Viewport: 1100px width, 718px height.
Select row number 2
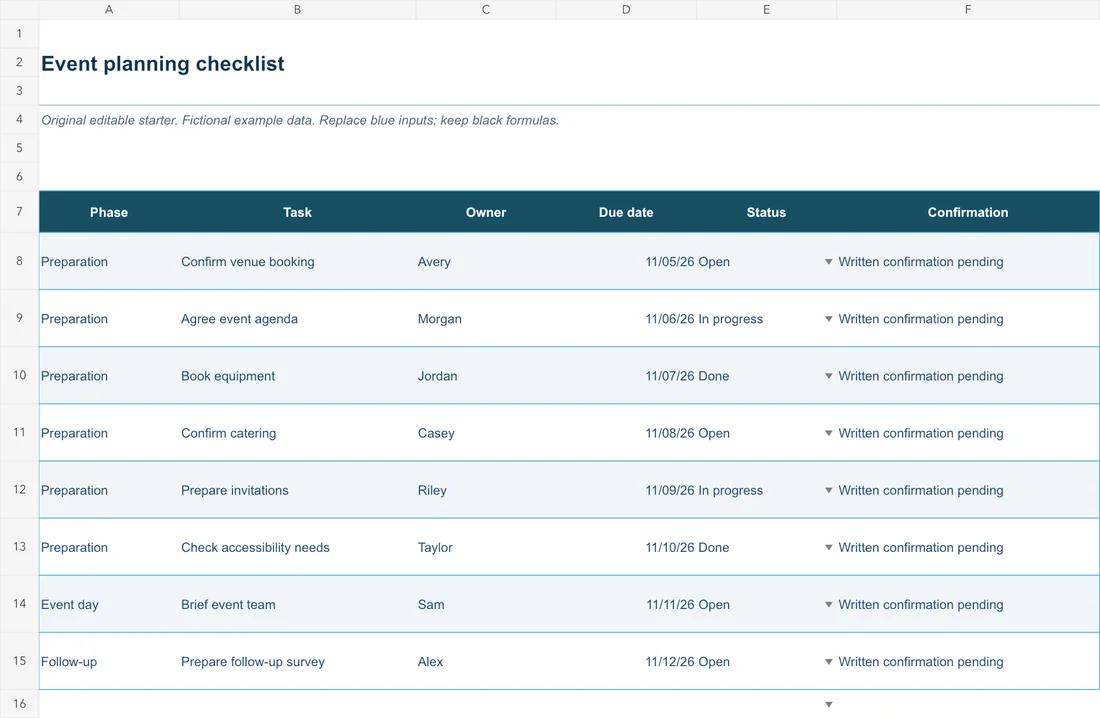19,62
